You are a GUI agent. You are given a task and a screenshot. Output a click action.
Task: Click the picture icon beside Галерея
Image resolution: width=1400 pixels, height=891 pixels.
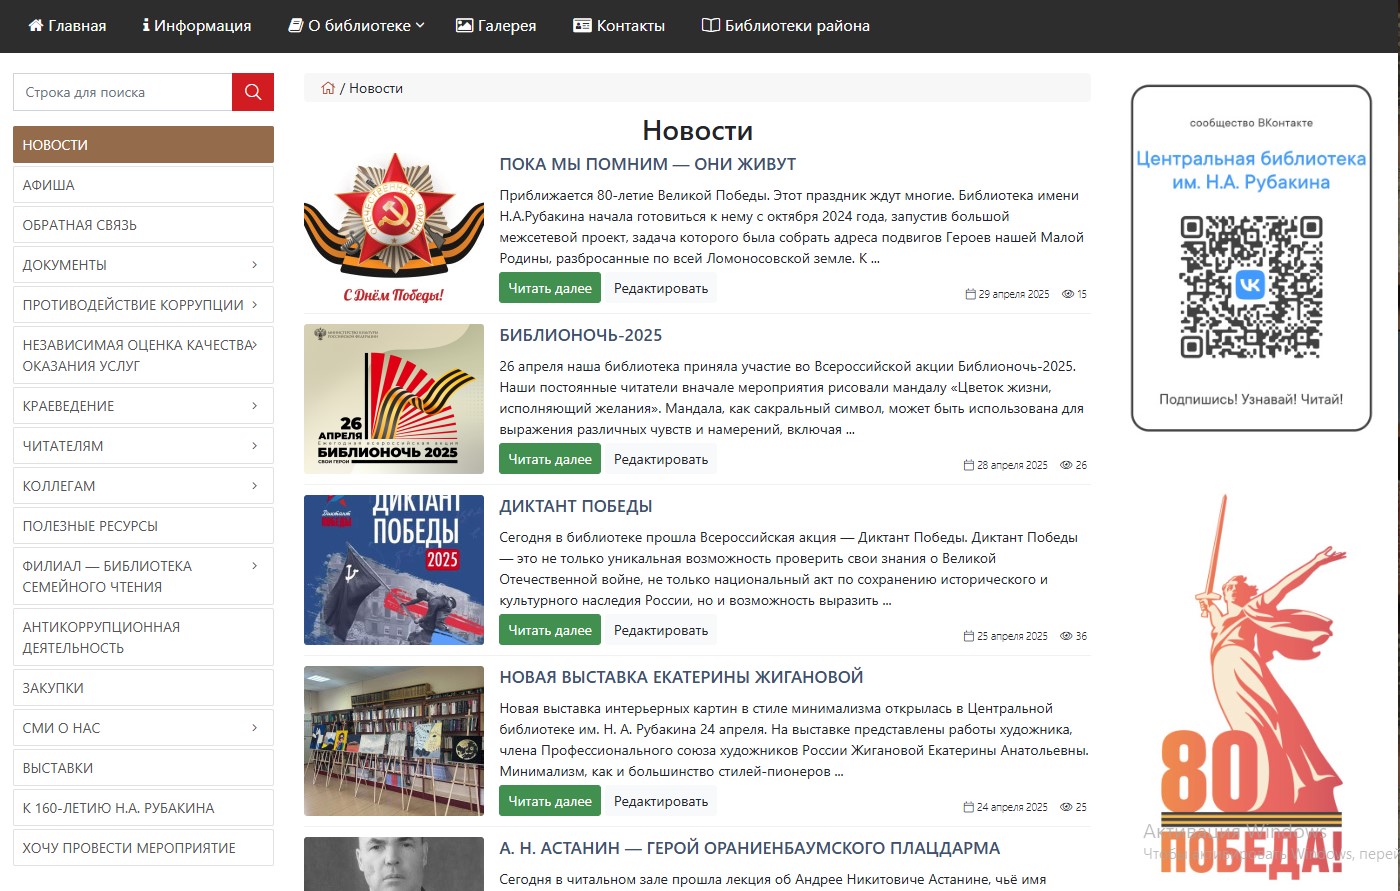464,26
